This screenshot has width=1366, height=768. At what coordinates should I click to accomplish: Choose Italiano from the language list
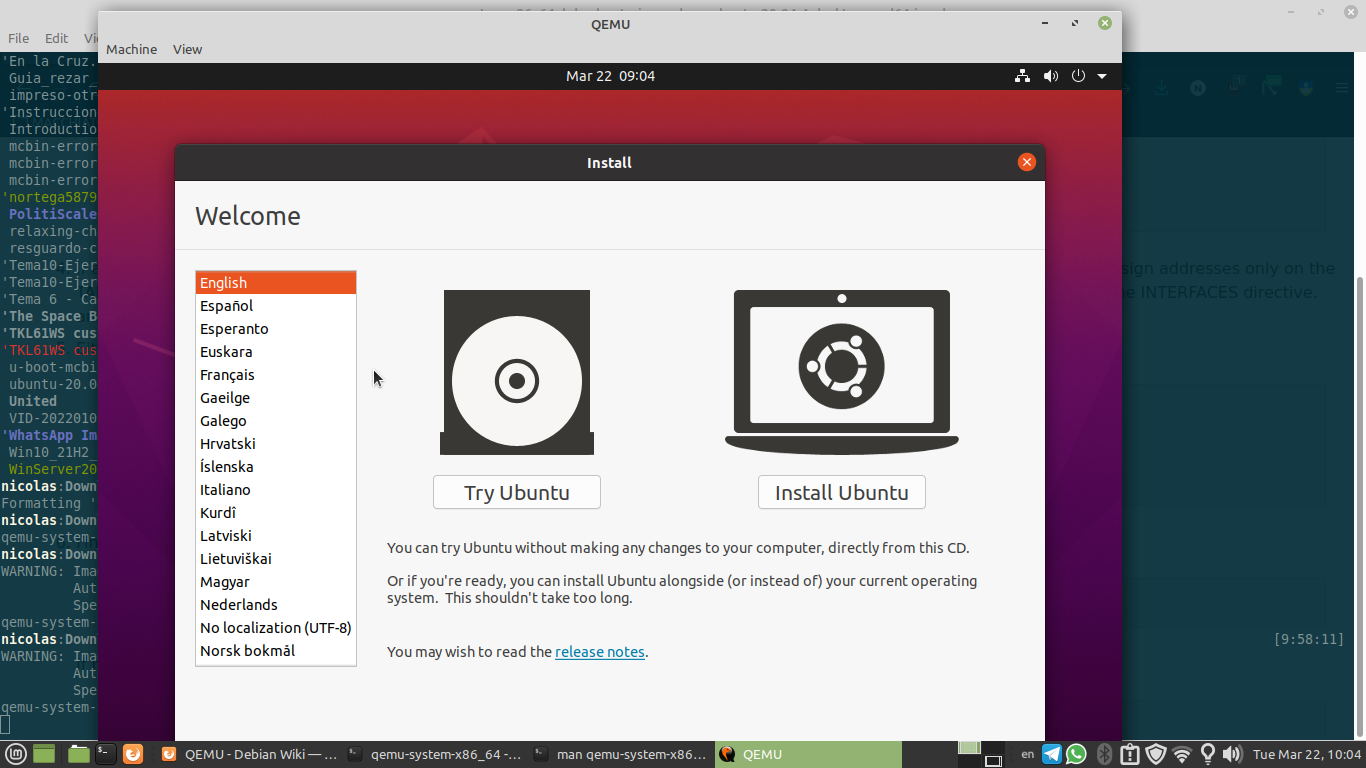pos(276,490)
